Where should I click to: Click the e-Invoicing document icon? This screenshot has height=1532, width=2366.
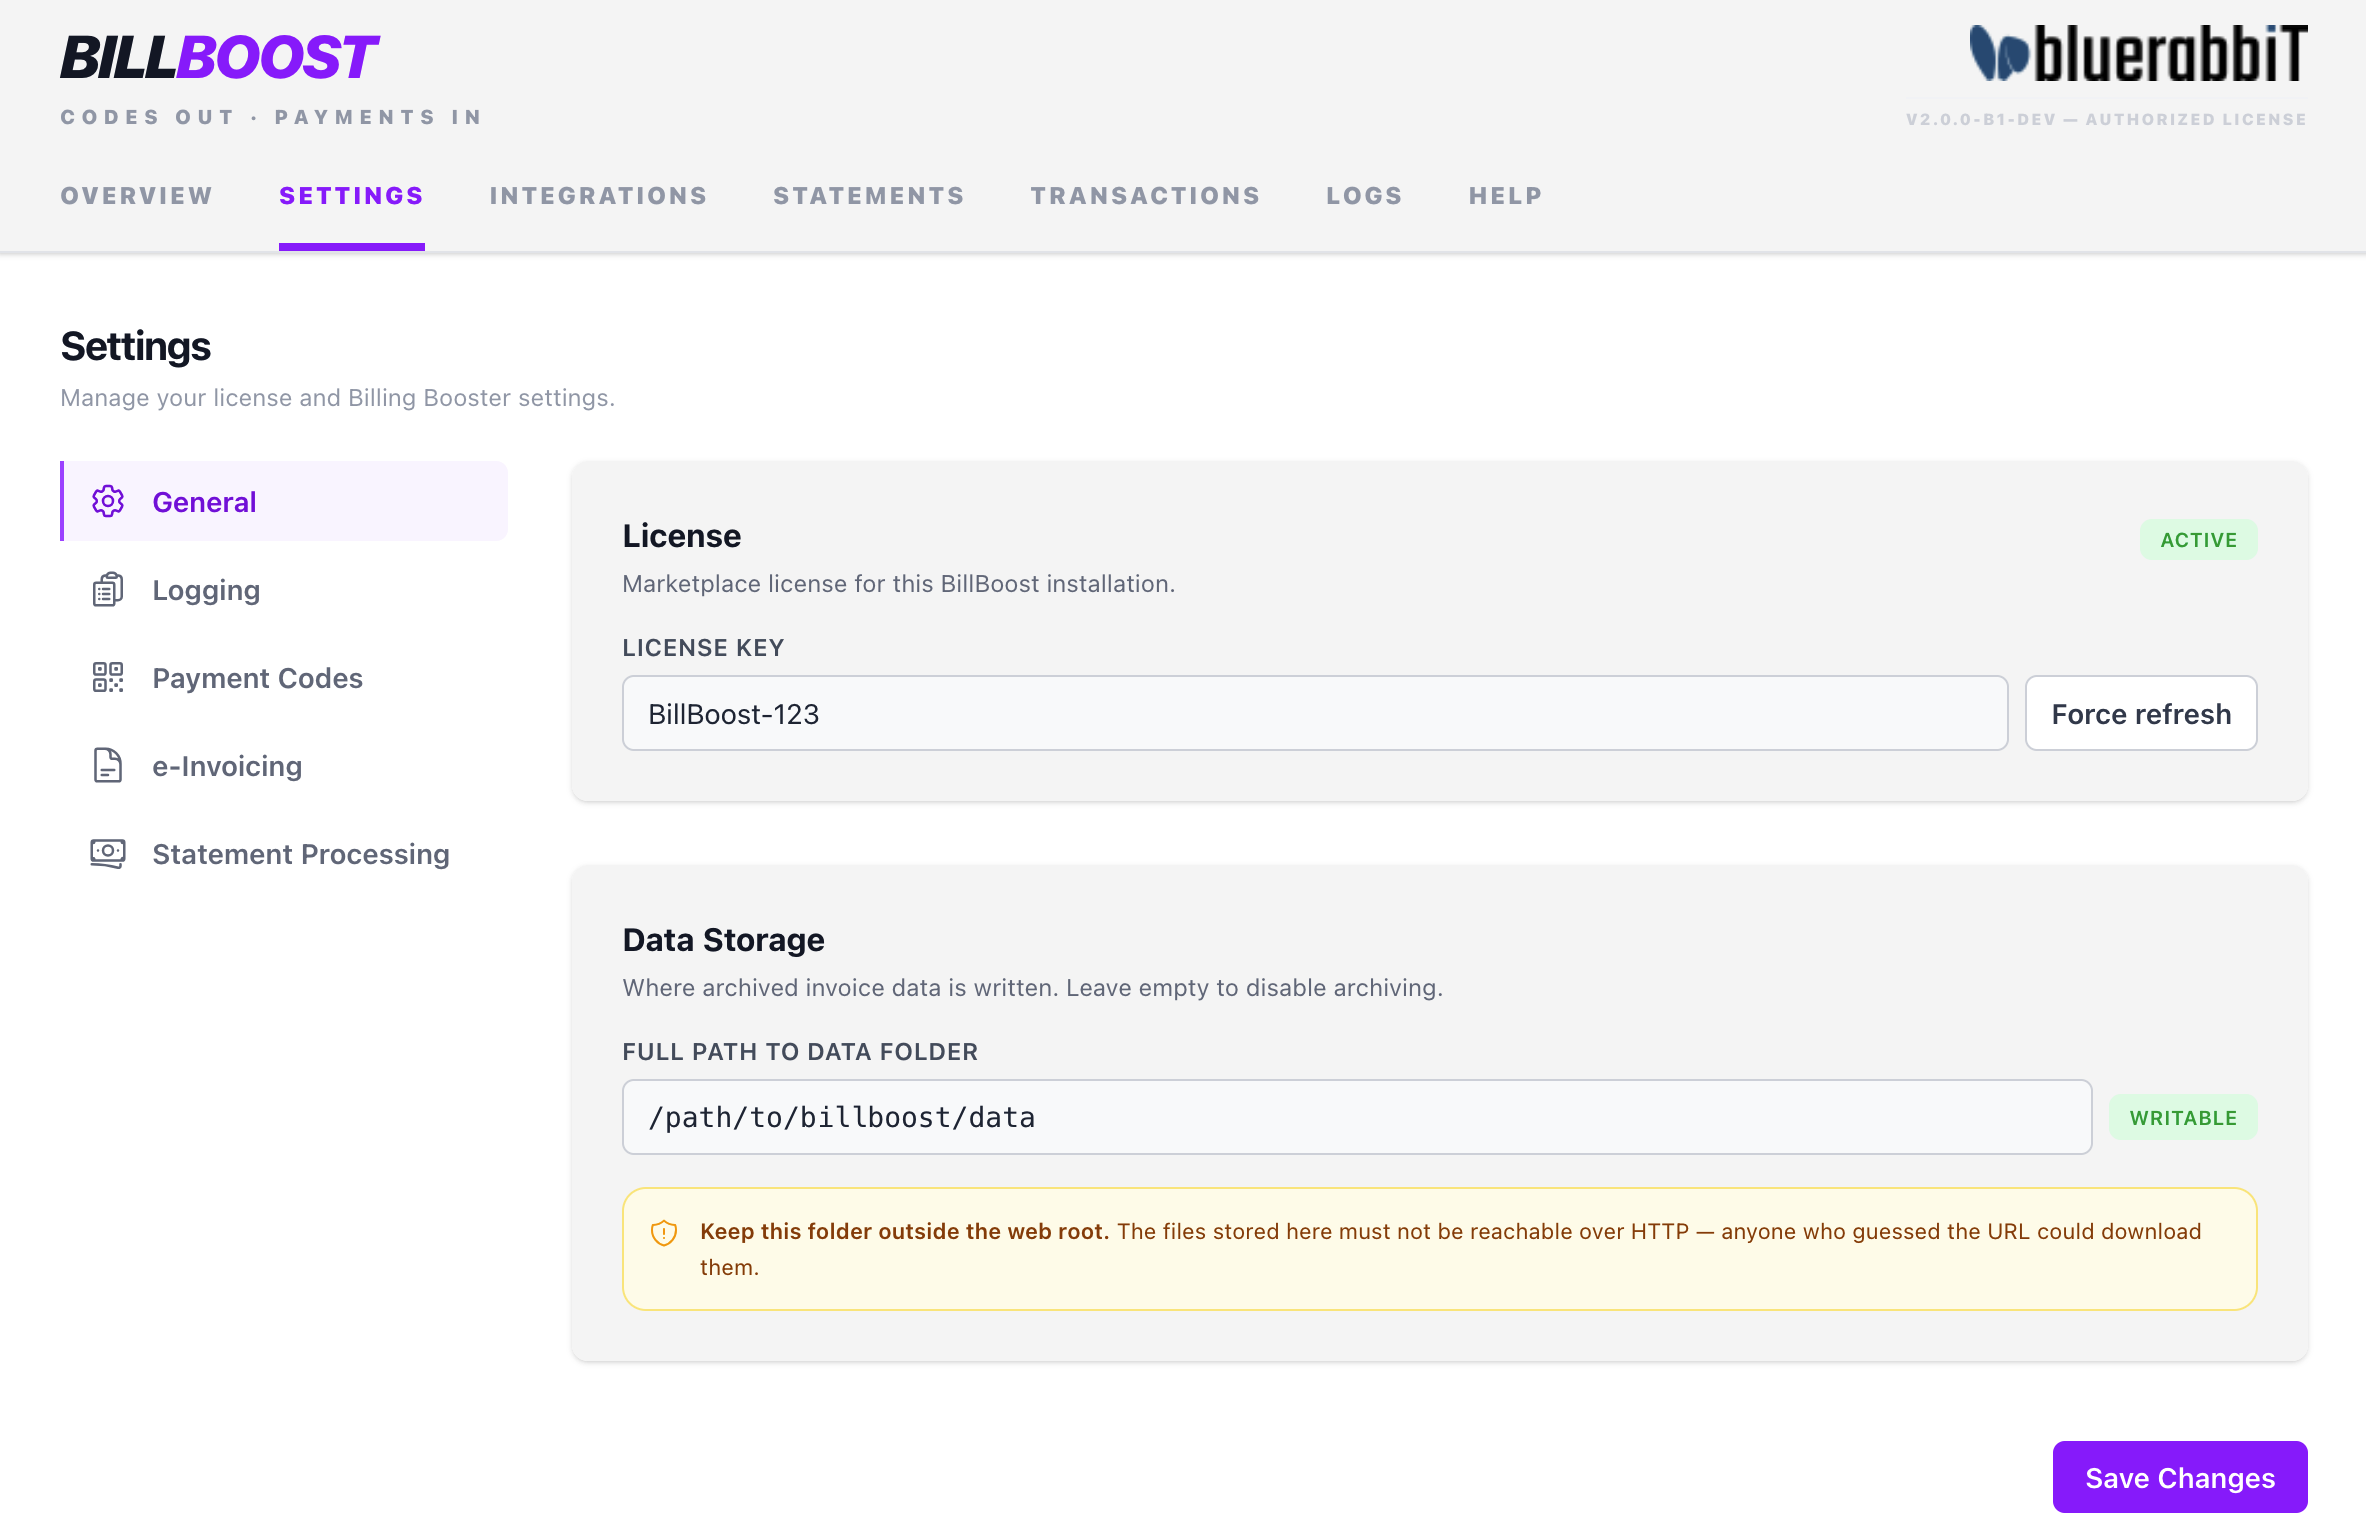(x=108, y=765)
